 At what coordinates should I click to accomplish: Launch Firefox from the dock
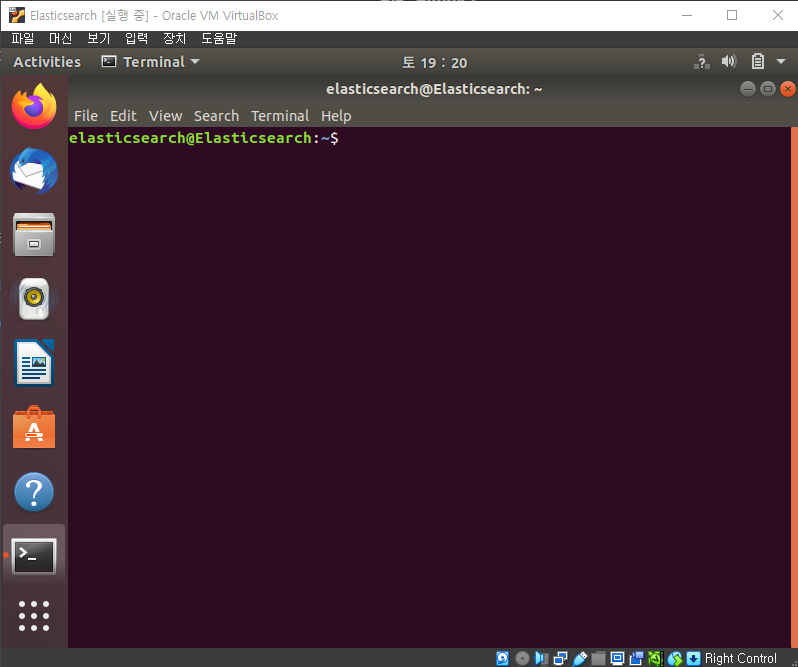[x=34, y=106]
